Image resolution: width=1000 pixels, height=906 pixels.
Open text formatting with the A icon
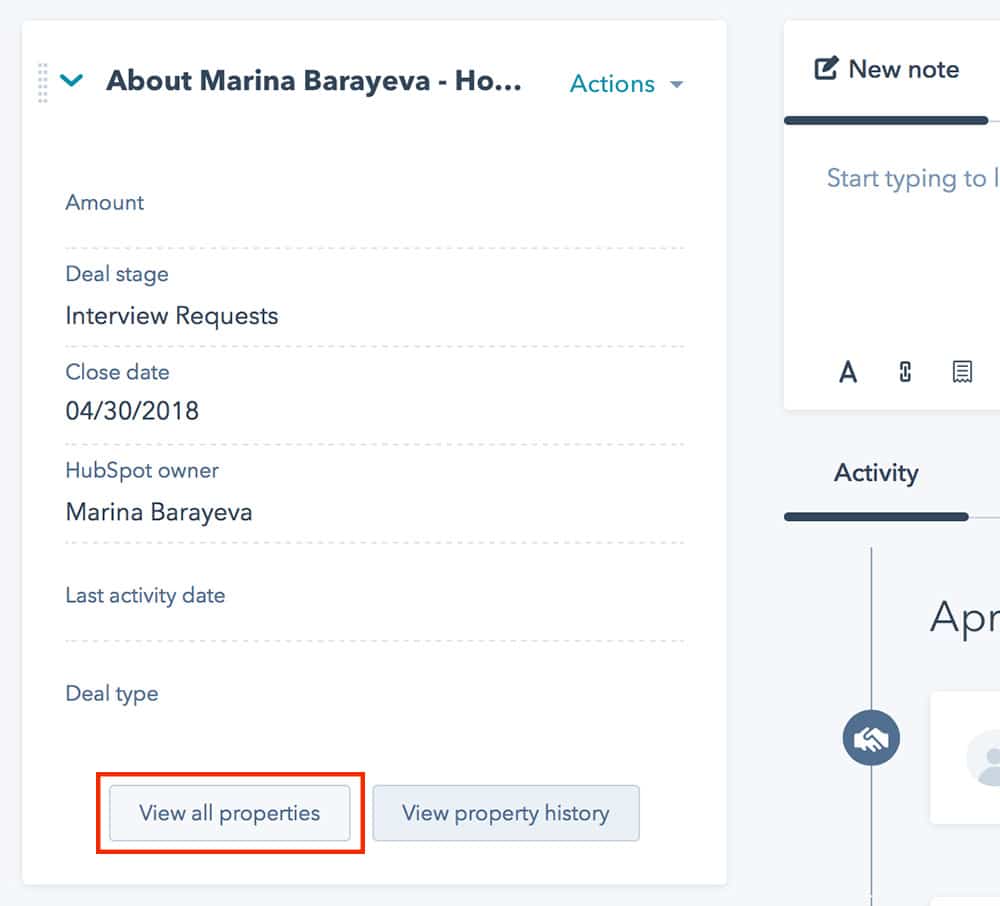pyautogui.click(x=848, y=372)
